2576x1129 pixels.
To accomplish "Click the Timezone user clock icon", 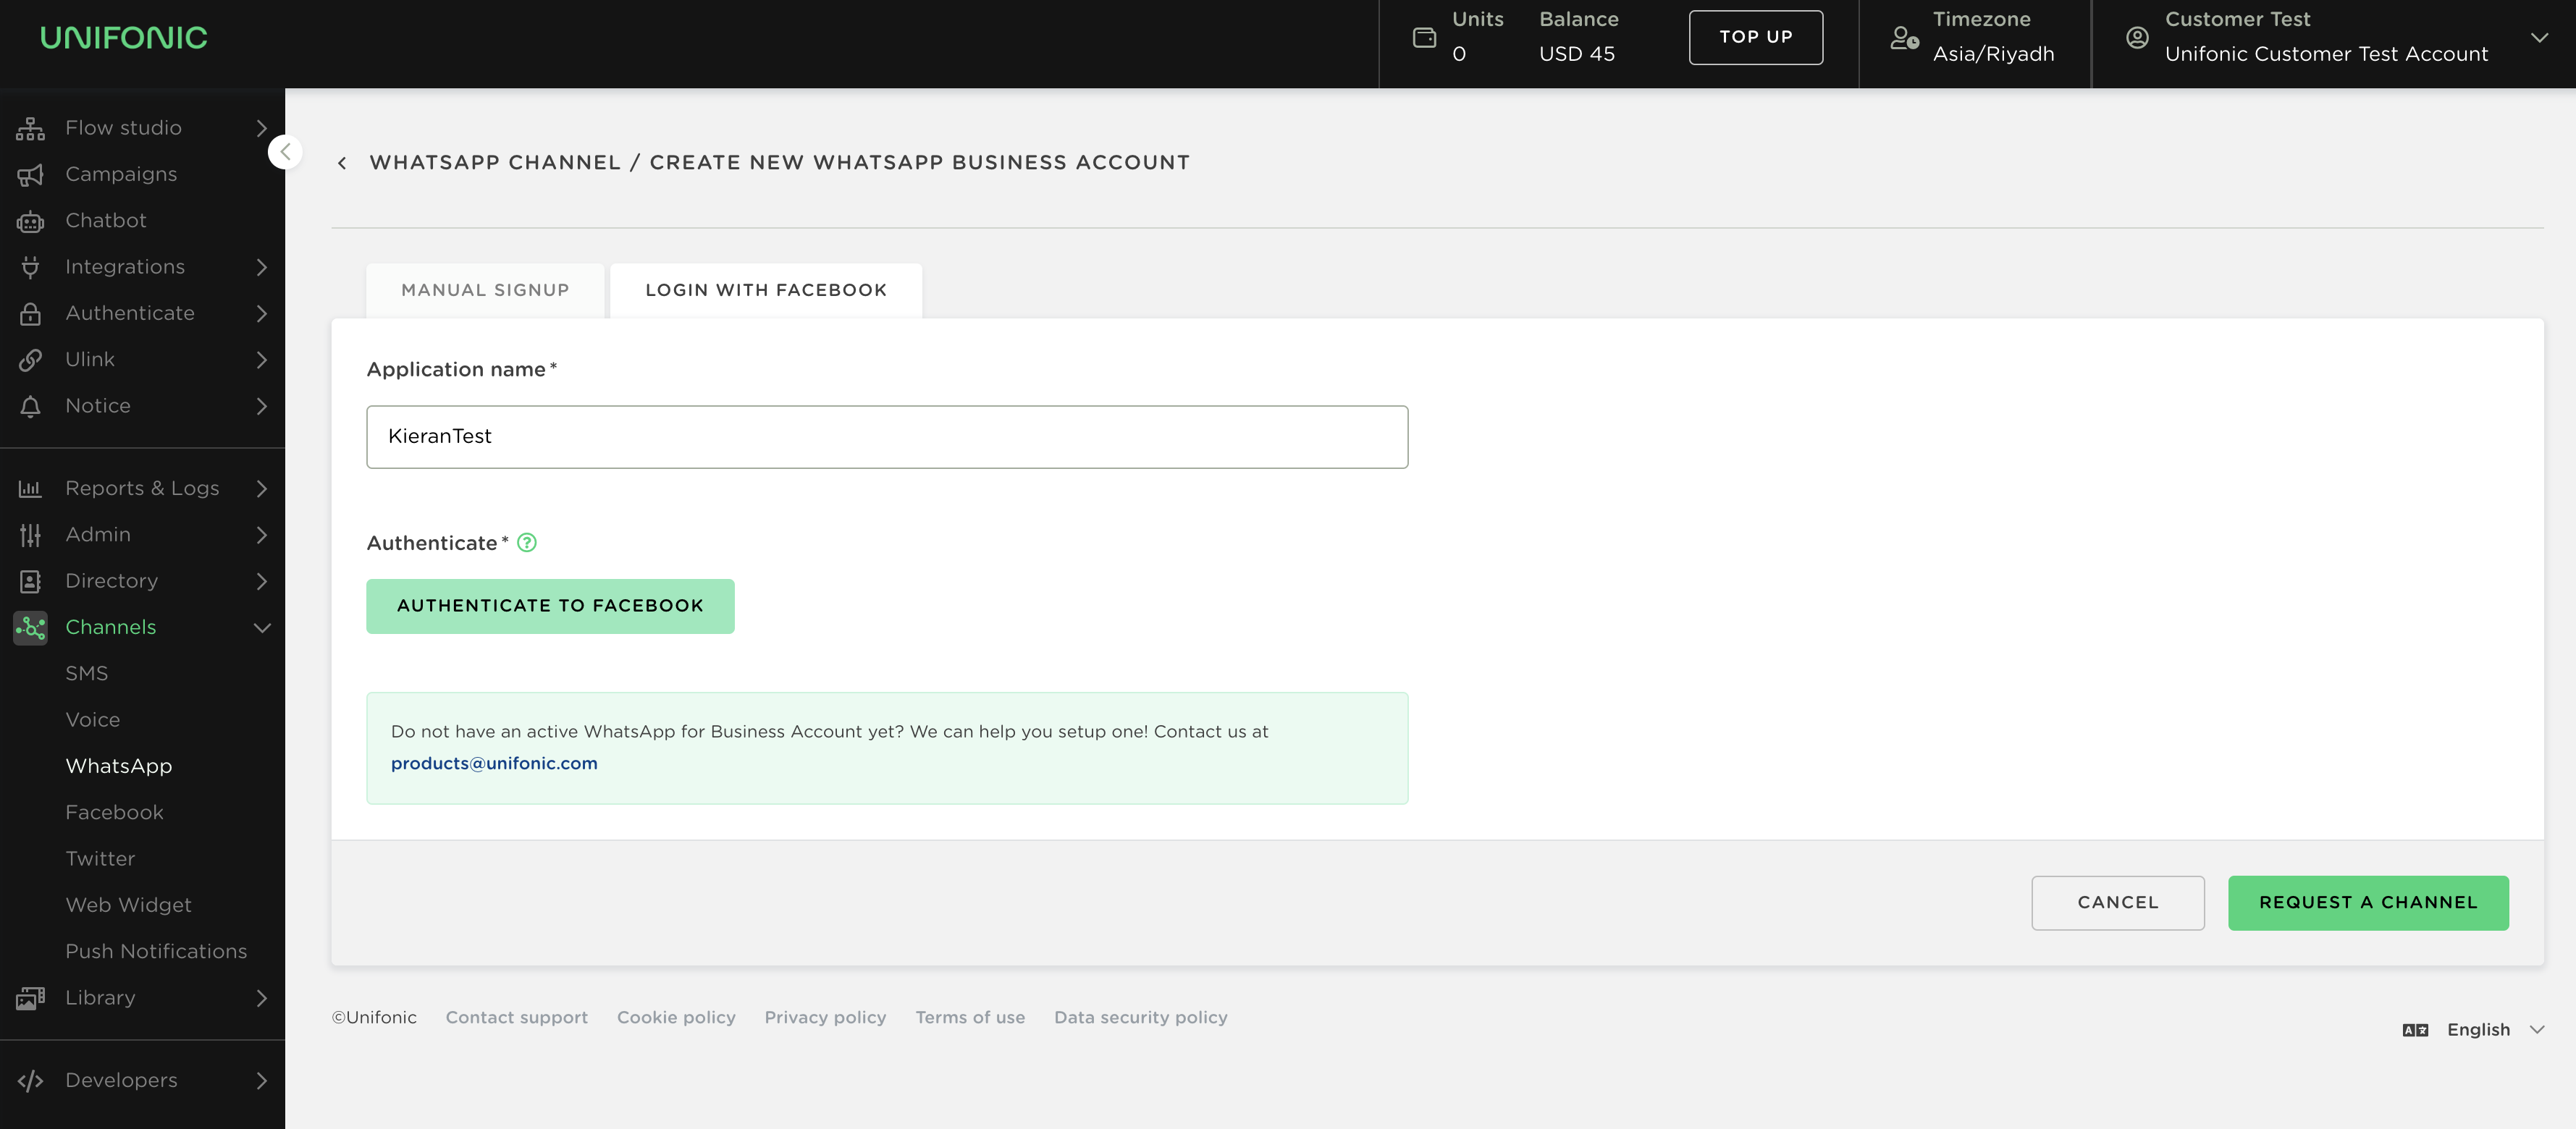I will [1904, 38].
